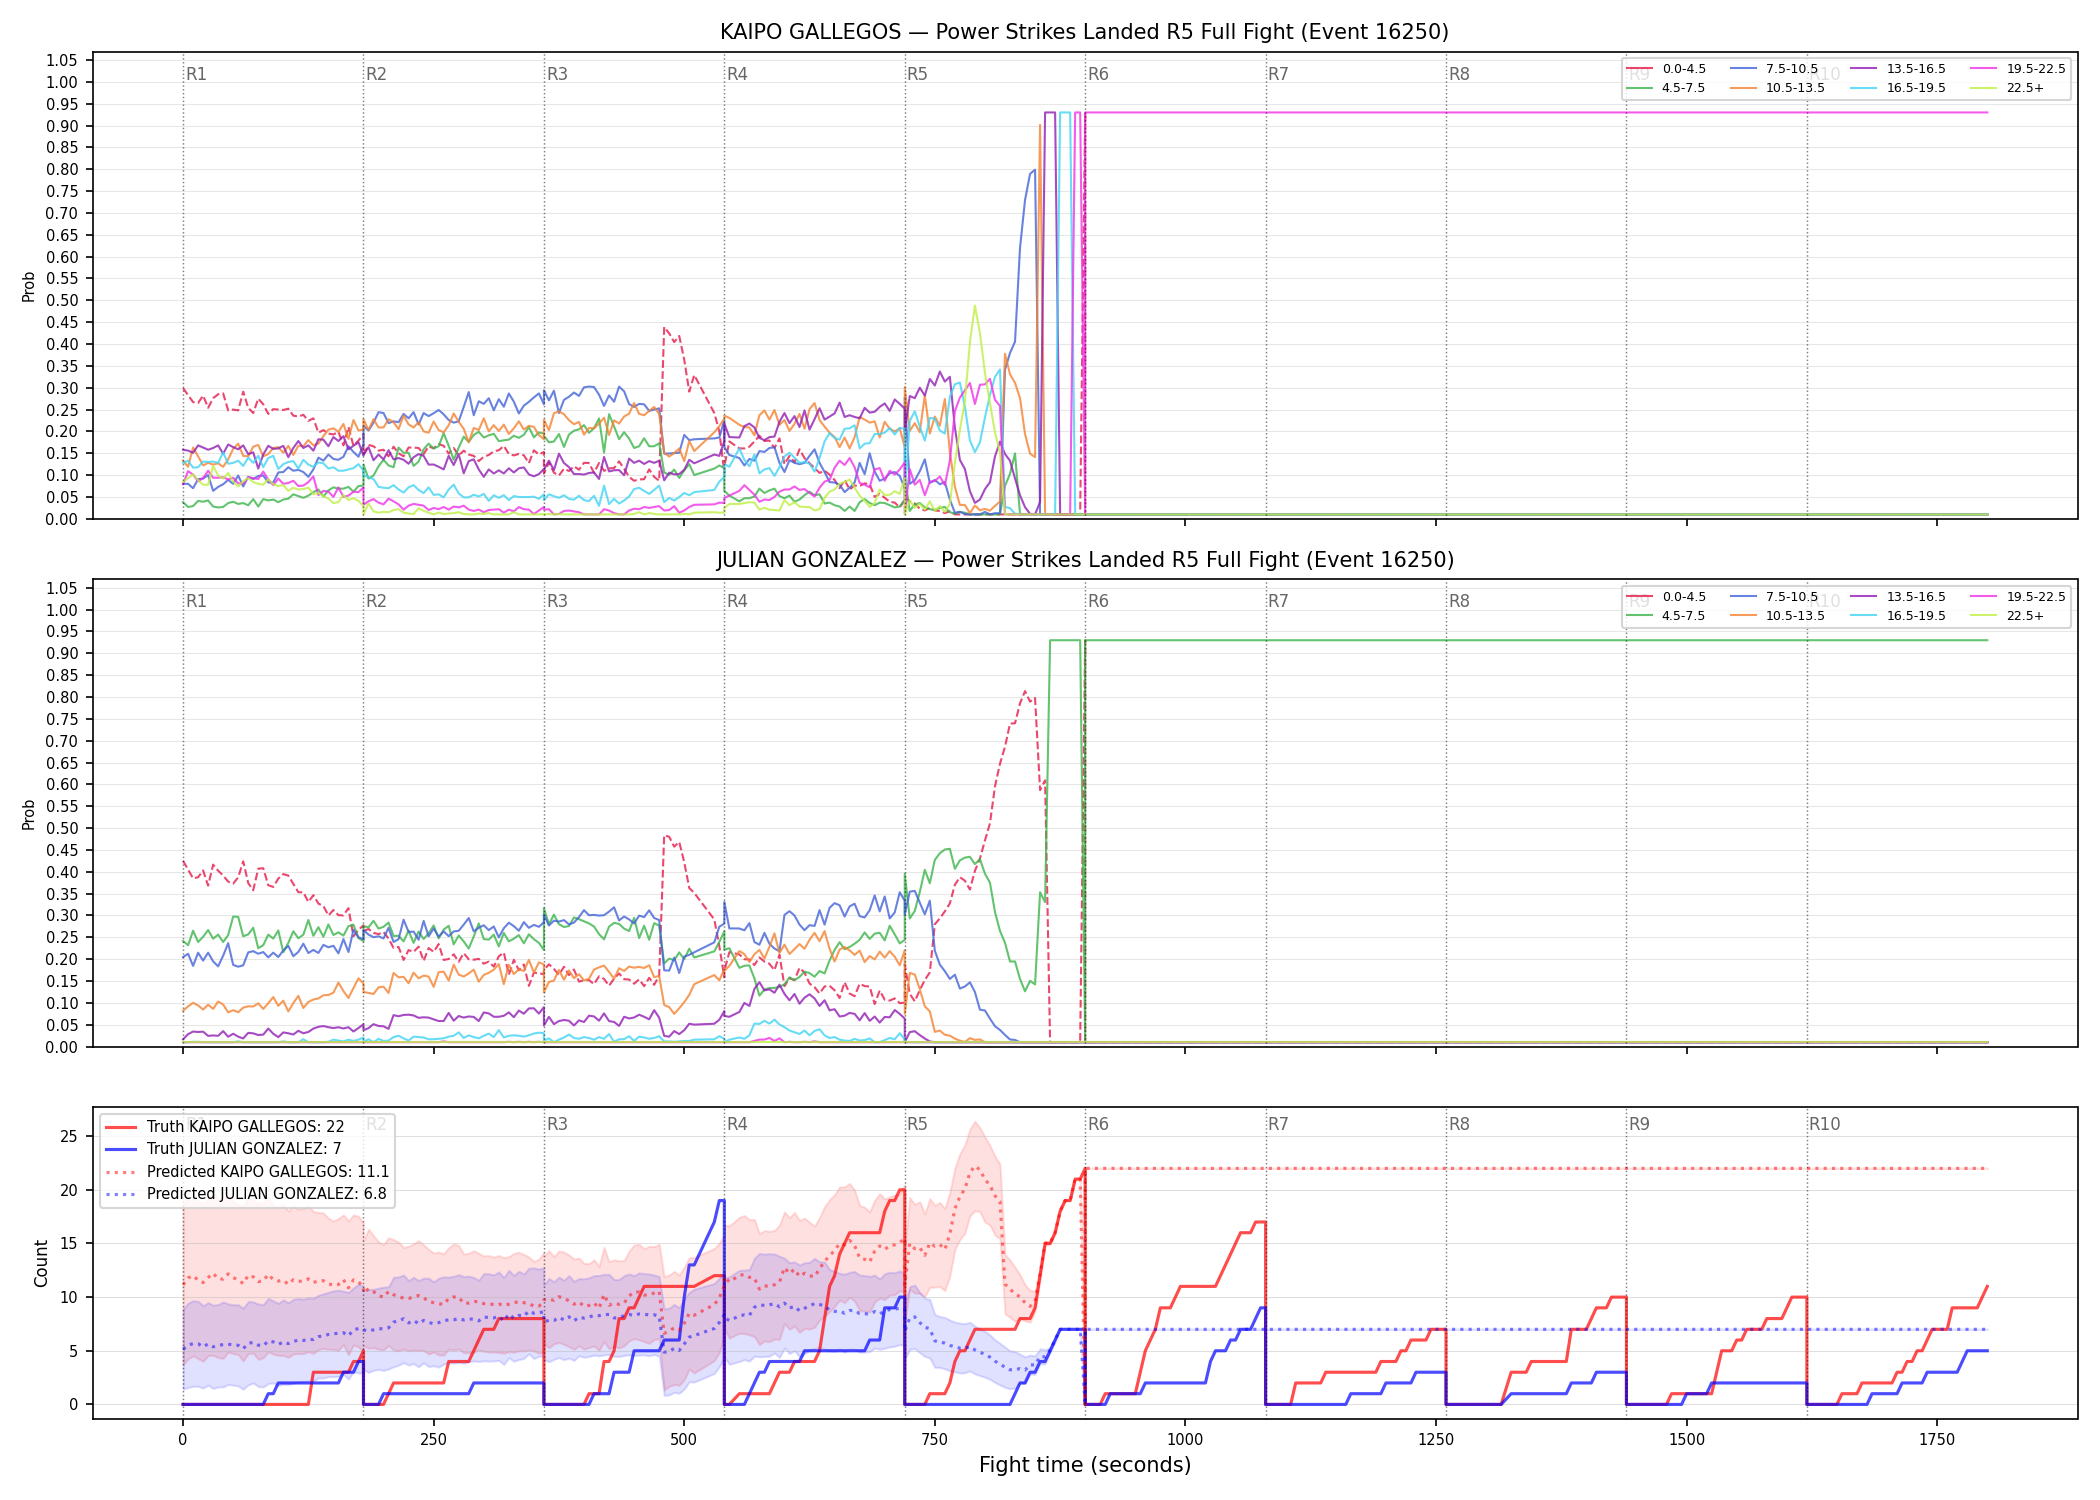2100x1500 pixels.
Task: Click the R10 round label in the Count chart
Action: click(x=1824, y=1124)
